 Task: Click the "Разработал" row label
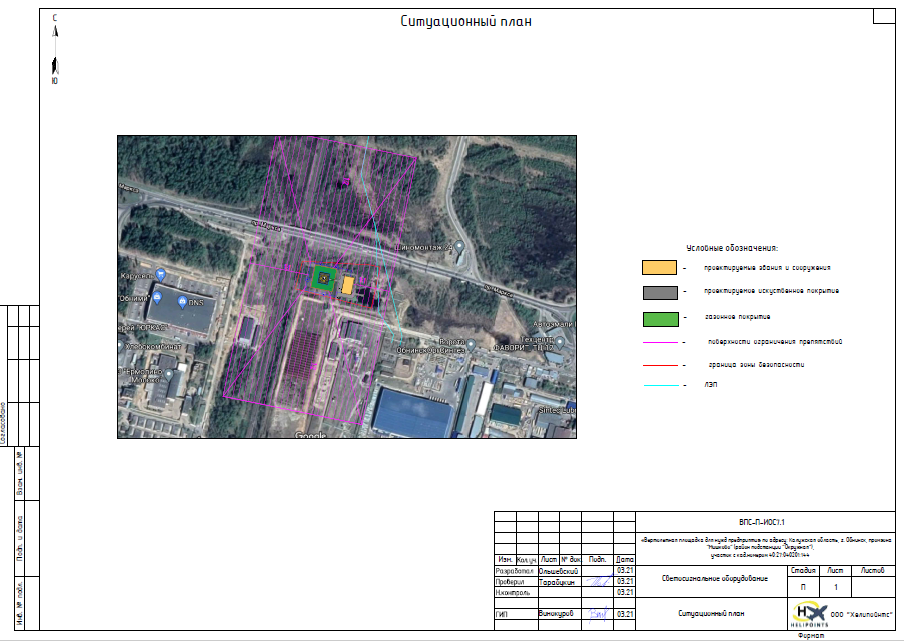click(x=515, y=571)
